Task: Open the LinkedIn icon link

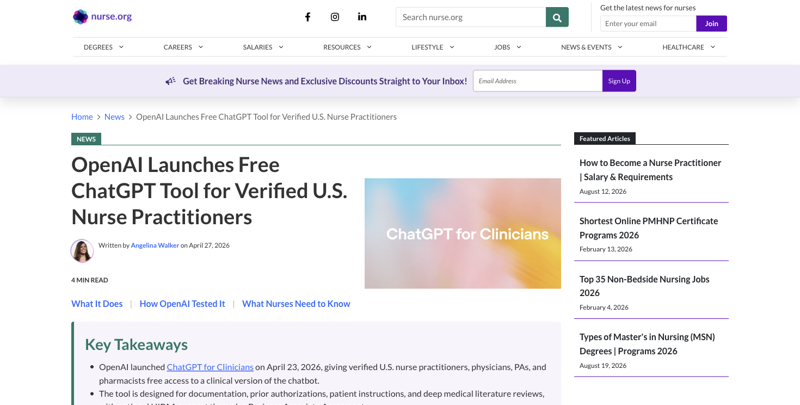Action: pyautogui.click(x=362, y=17)
